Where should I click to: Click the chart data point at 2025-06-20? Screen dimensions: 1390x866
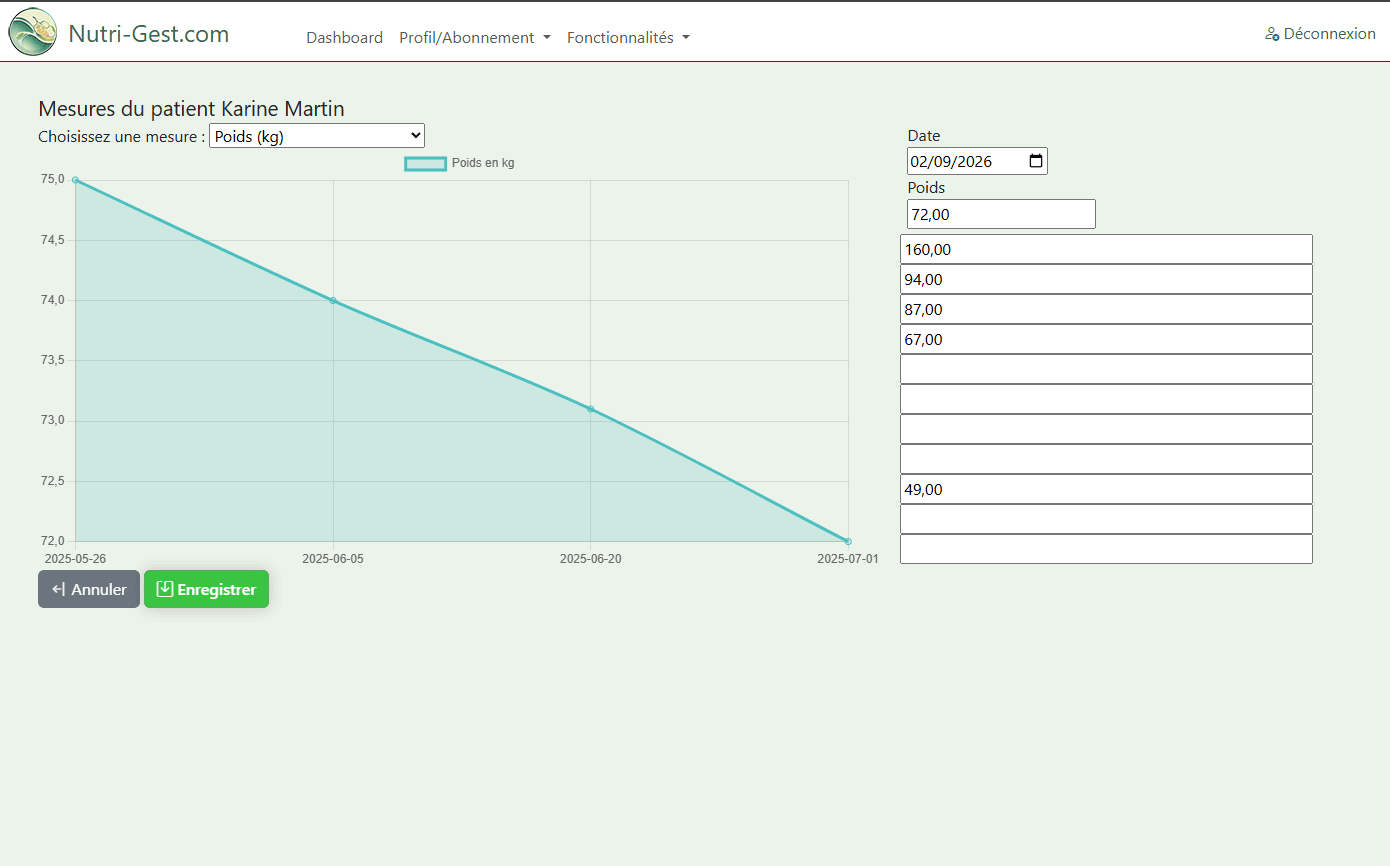pyautogui.click(x=591, y=409)
